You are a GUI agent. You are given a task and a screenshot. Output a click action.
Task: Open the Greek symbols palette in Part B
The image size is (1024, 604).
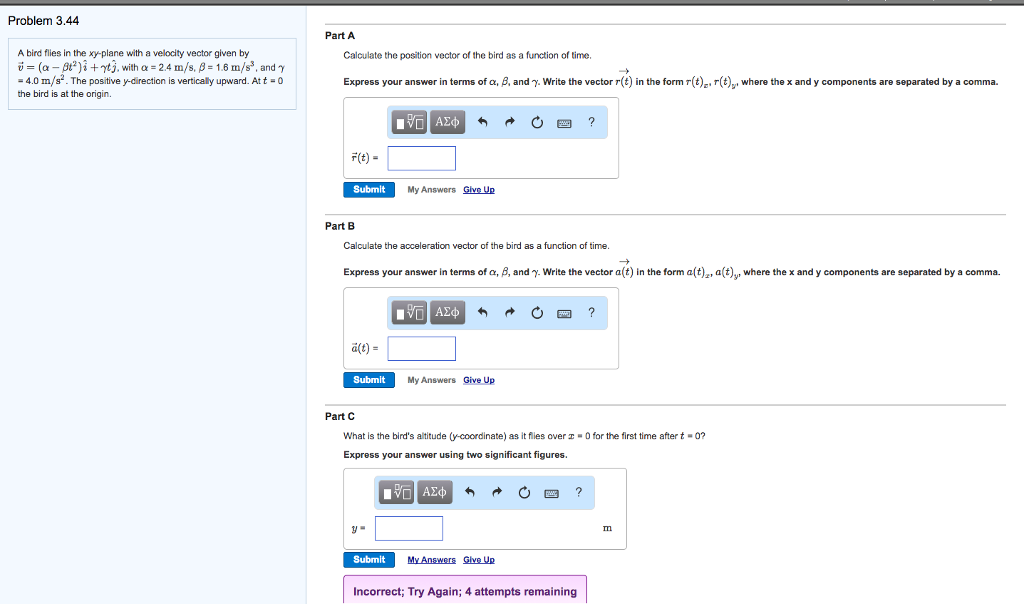coord(448,312)
